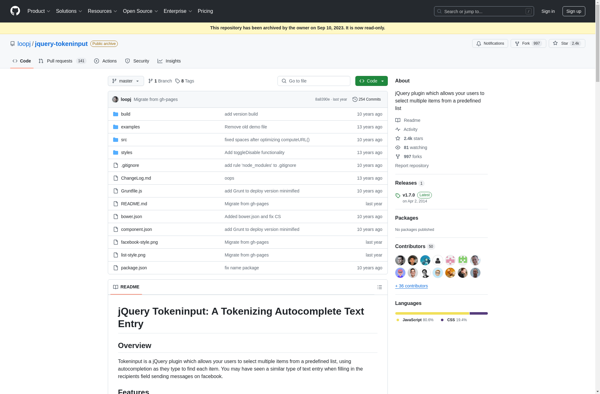Image resolution: width=600 pixels, height=394 pixels.
Task: Open the README outline list icon
Action: [x=379, y=287]
